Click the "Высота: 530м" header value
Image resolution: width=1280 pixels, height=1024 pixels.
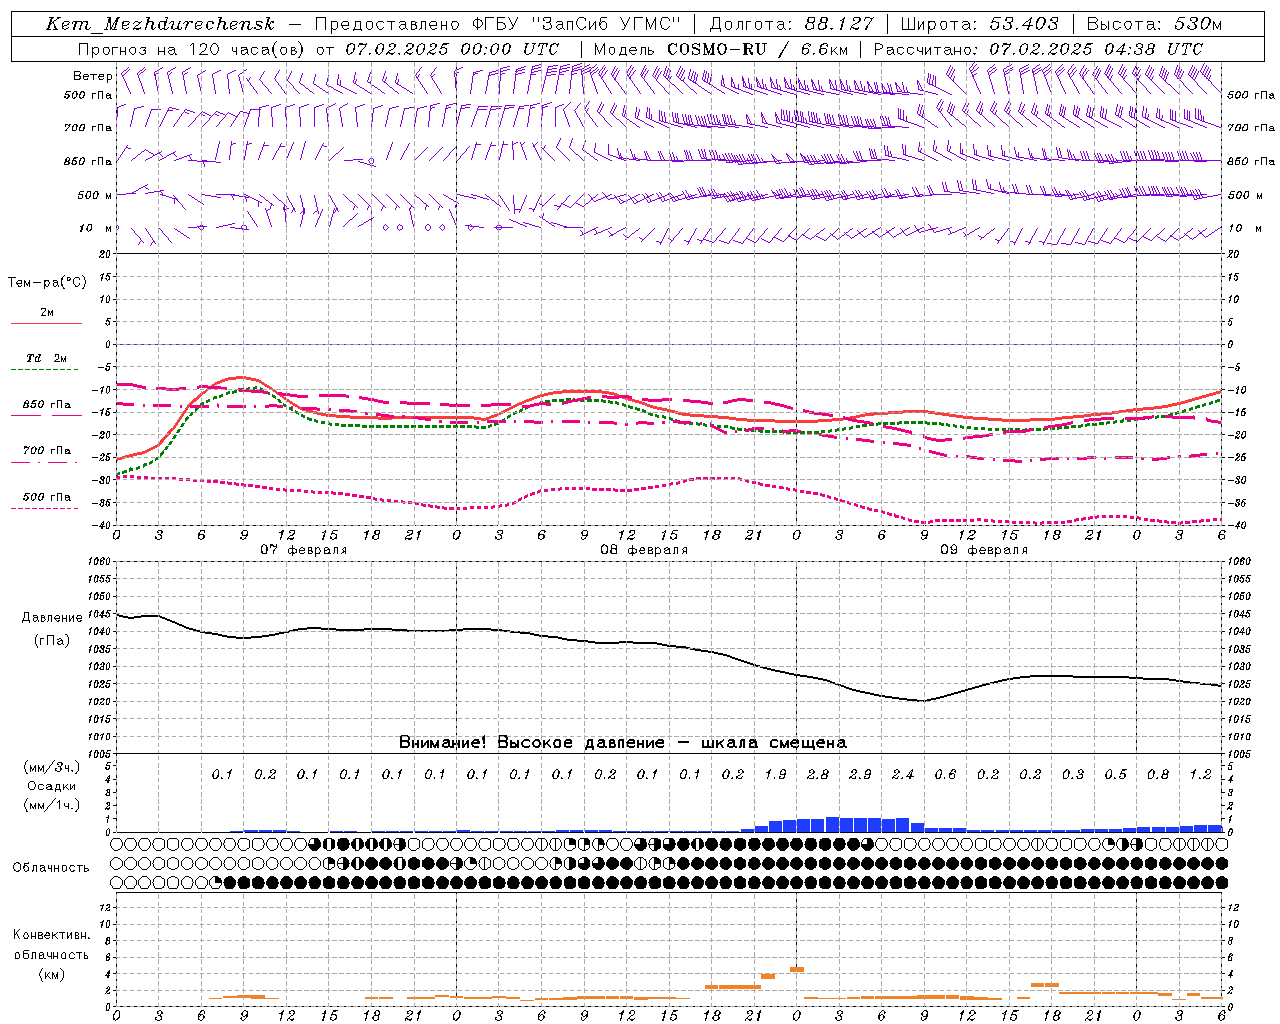(x=1154, y=24)
